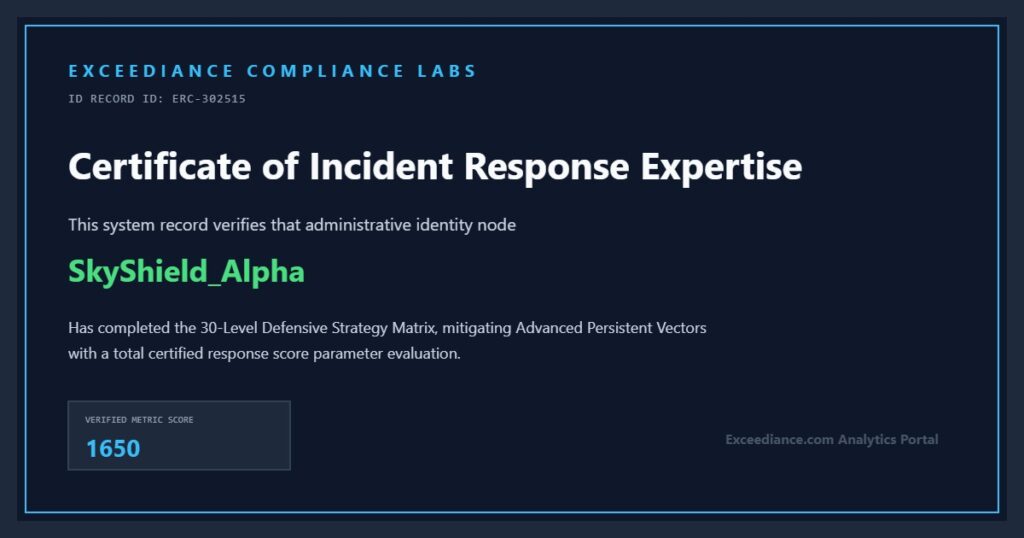Click the ID RECORD ID label

coord(118,99)
